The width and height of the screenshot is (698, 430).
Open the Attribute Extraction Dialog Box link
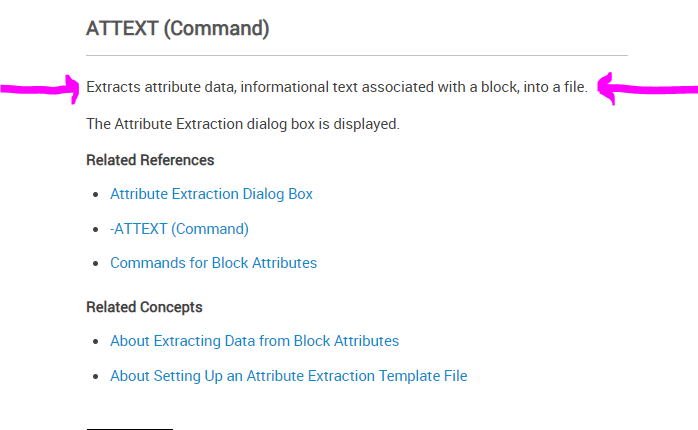(x=211, y=194)
